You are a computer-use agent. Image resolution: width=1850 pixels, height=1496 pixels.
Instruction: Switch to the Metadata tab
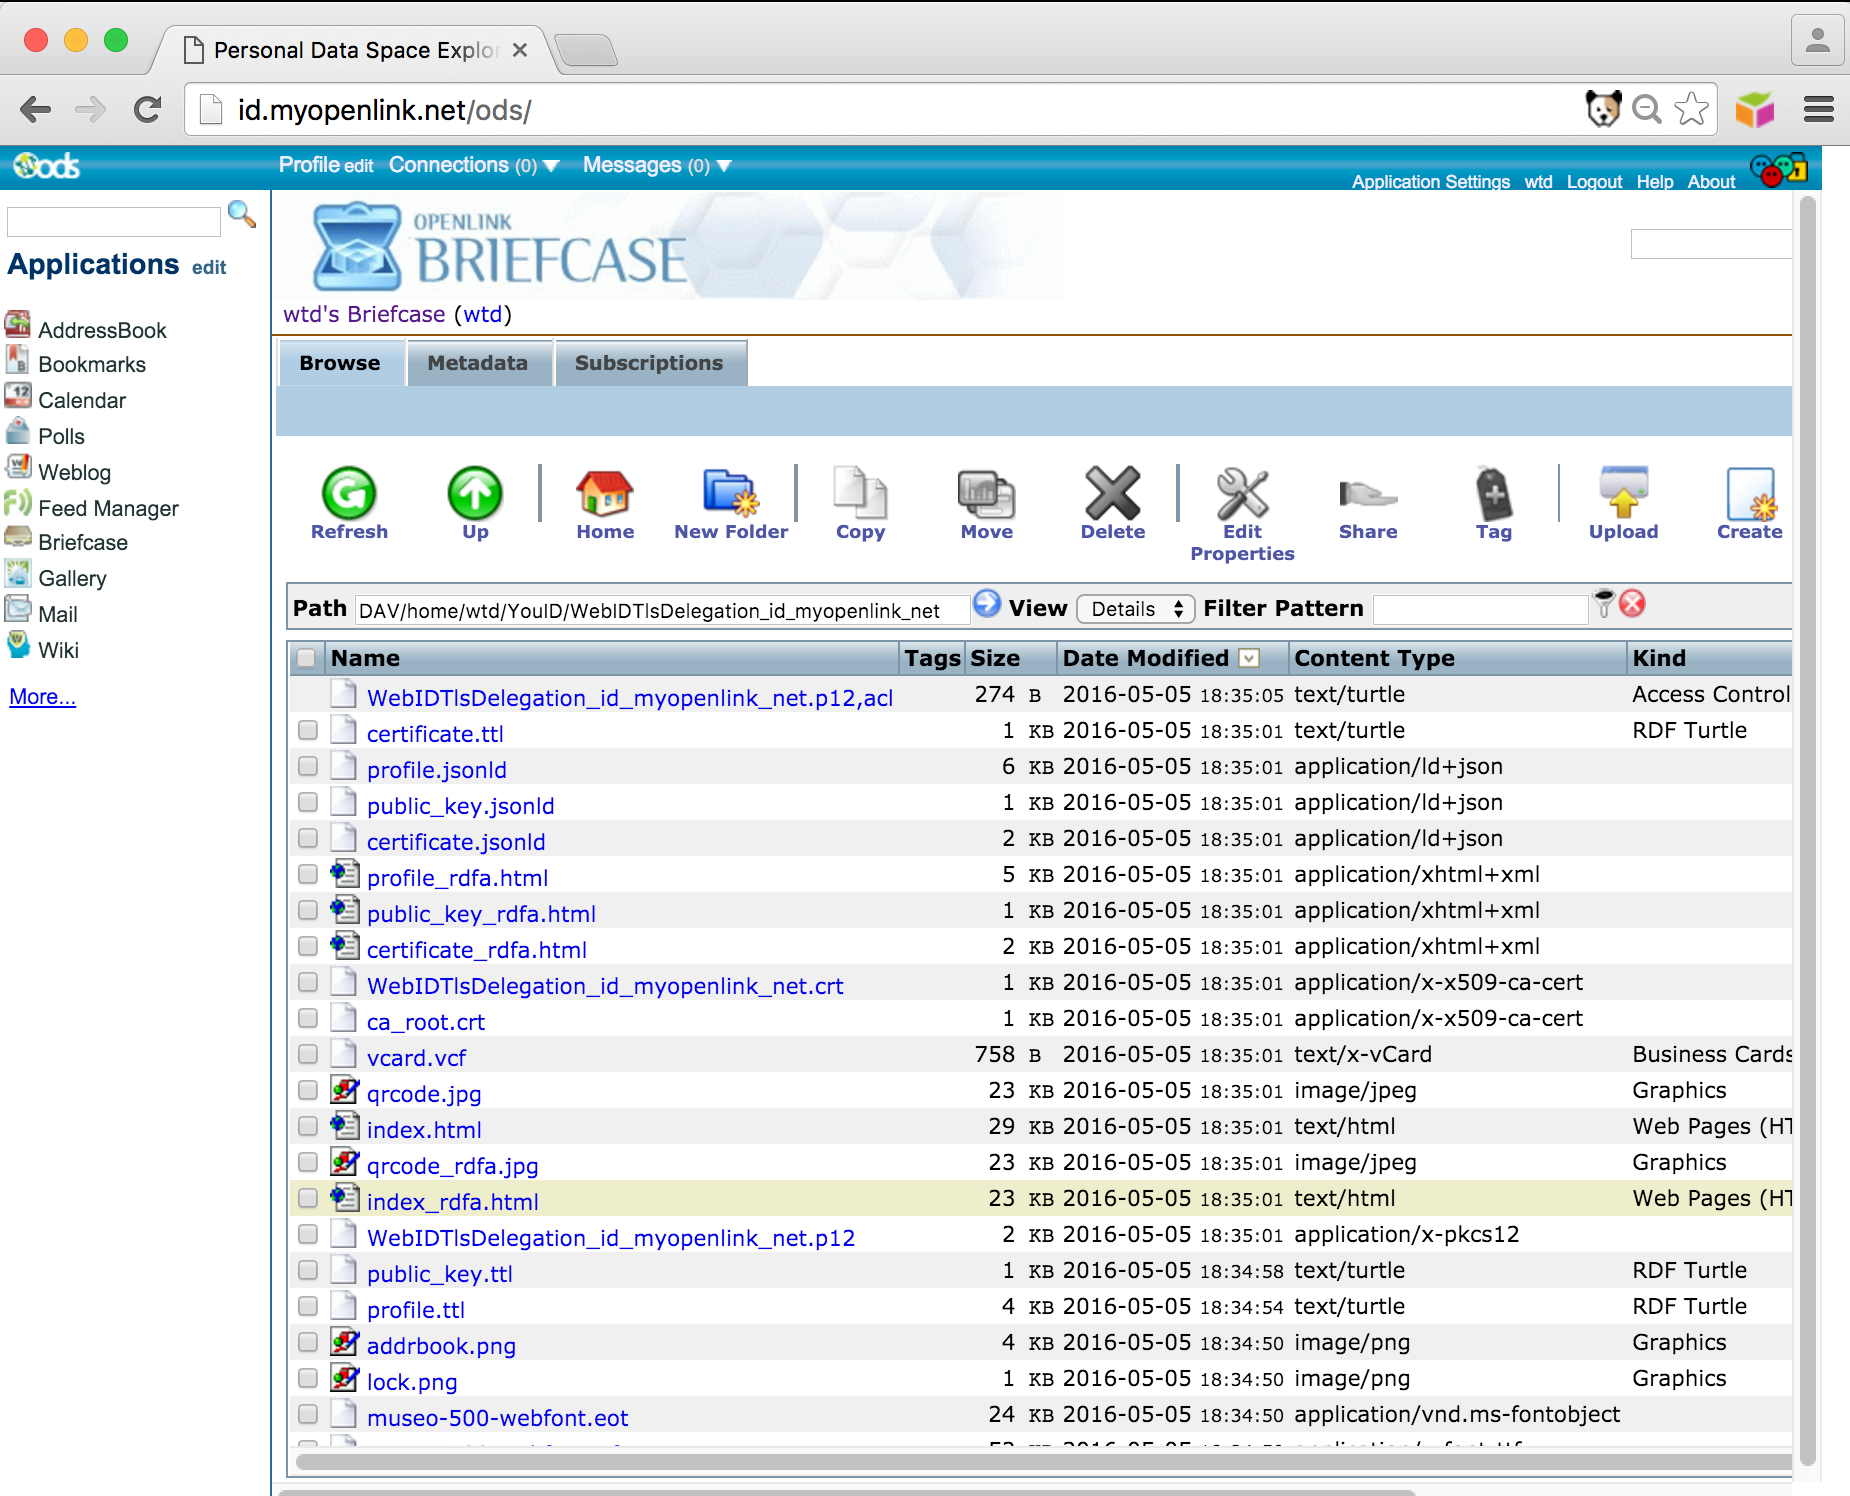click(x=477, y=363)
